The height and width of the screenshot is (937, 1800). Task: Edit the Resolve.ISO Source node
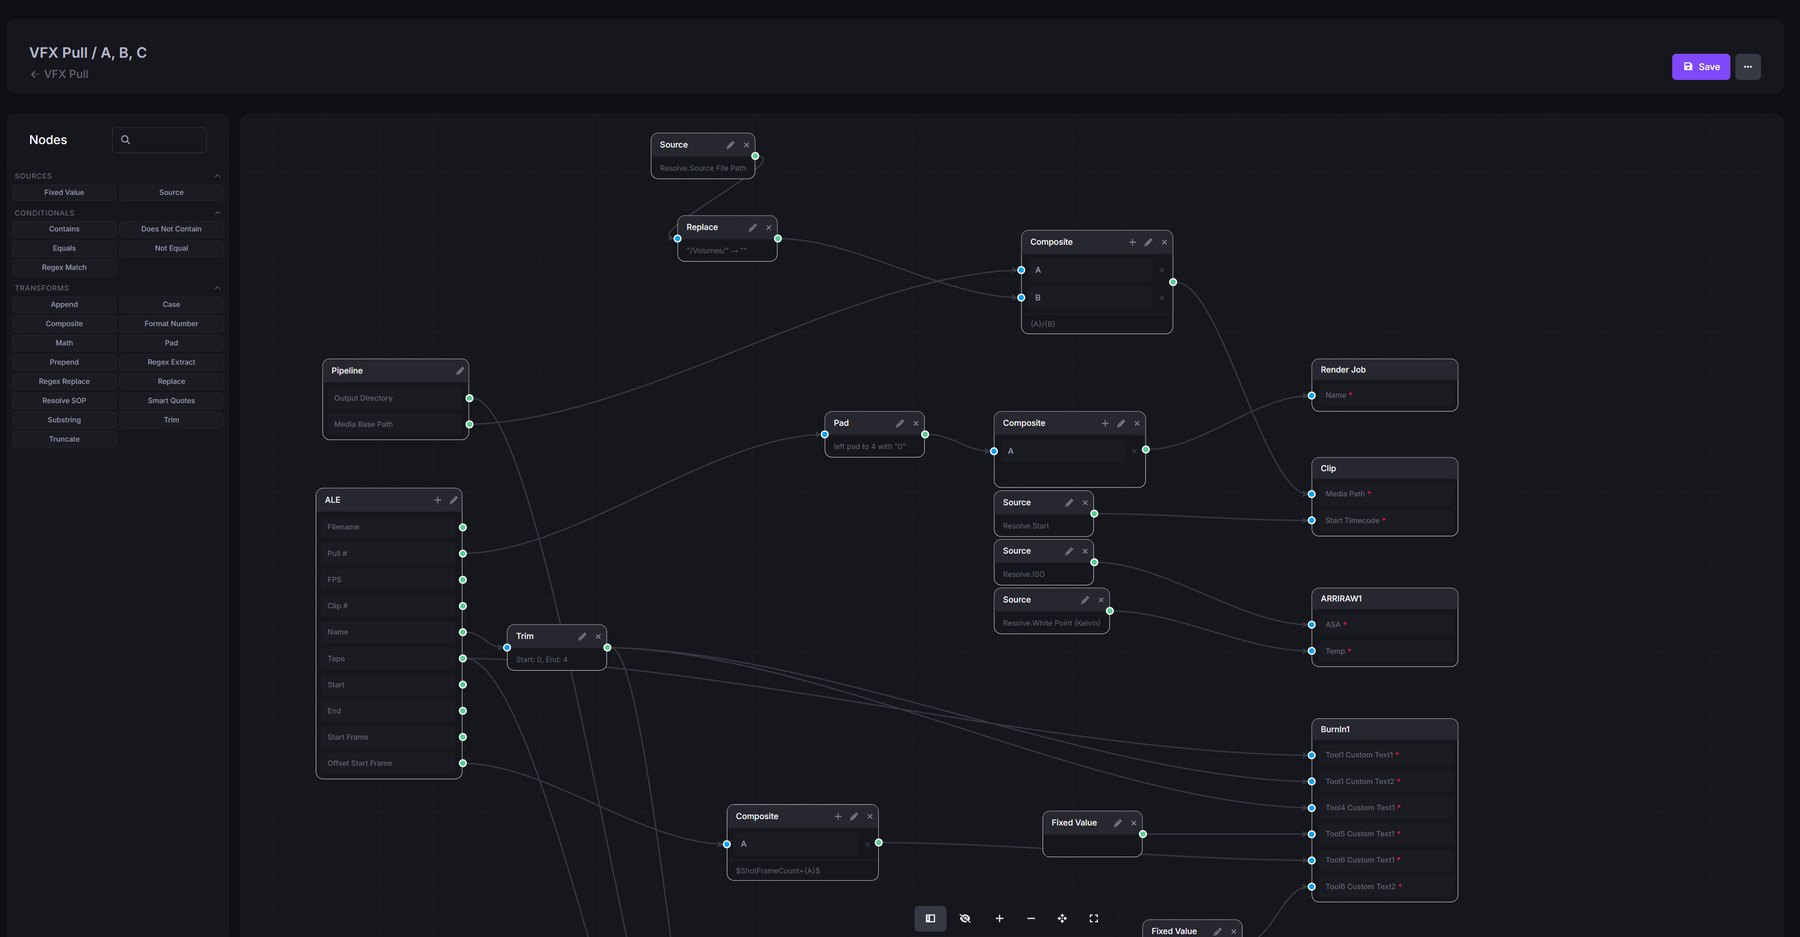(1069, 551)
